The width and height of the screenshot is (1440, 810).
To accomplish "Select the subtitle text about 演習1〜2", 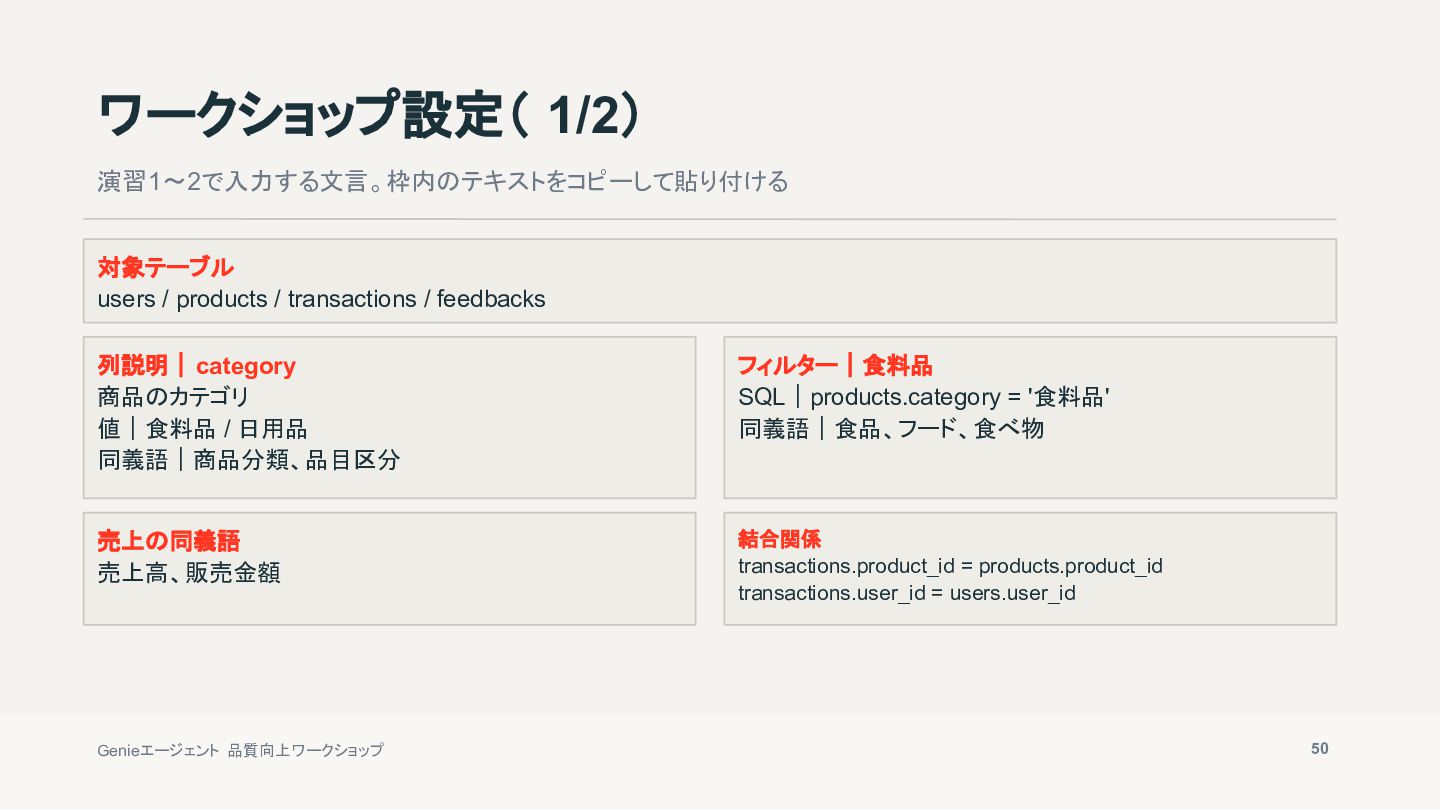I will point(443,182).
